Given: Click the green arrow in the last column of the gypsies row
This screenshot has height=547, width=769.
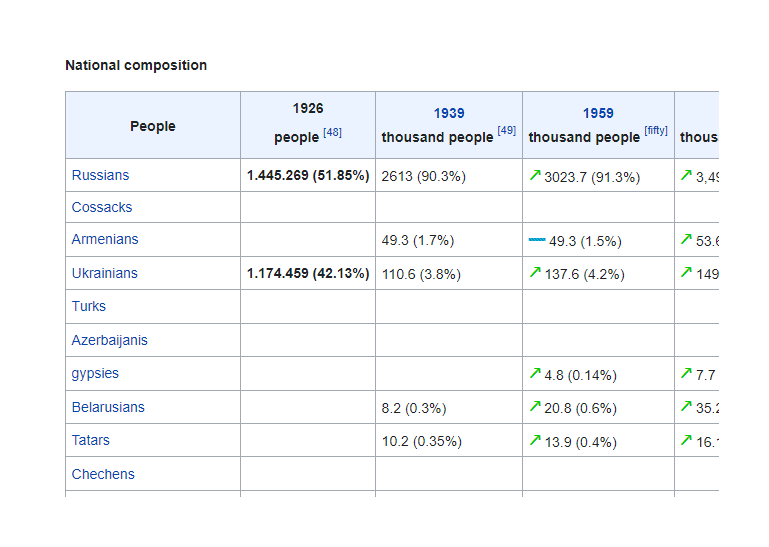Looking at the screenshot, I should pos(686,374).
